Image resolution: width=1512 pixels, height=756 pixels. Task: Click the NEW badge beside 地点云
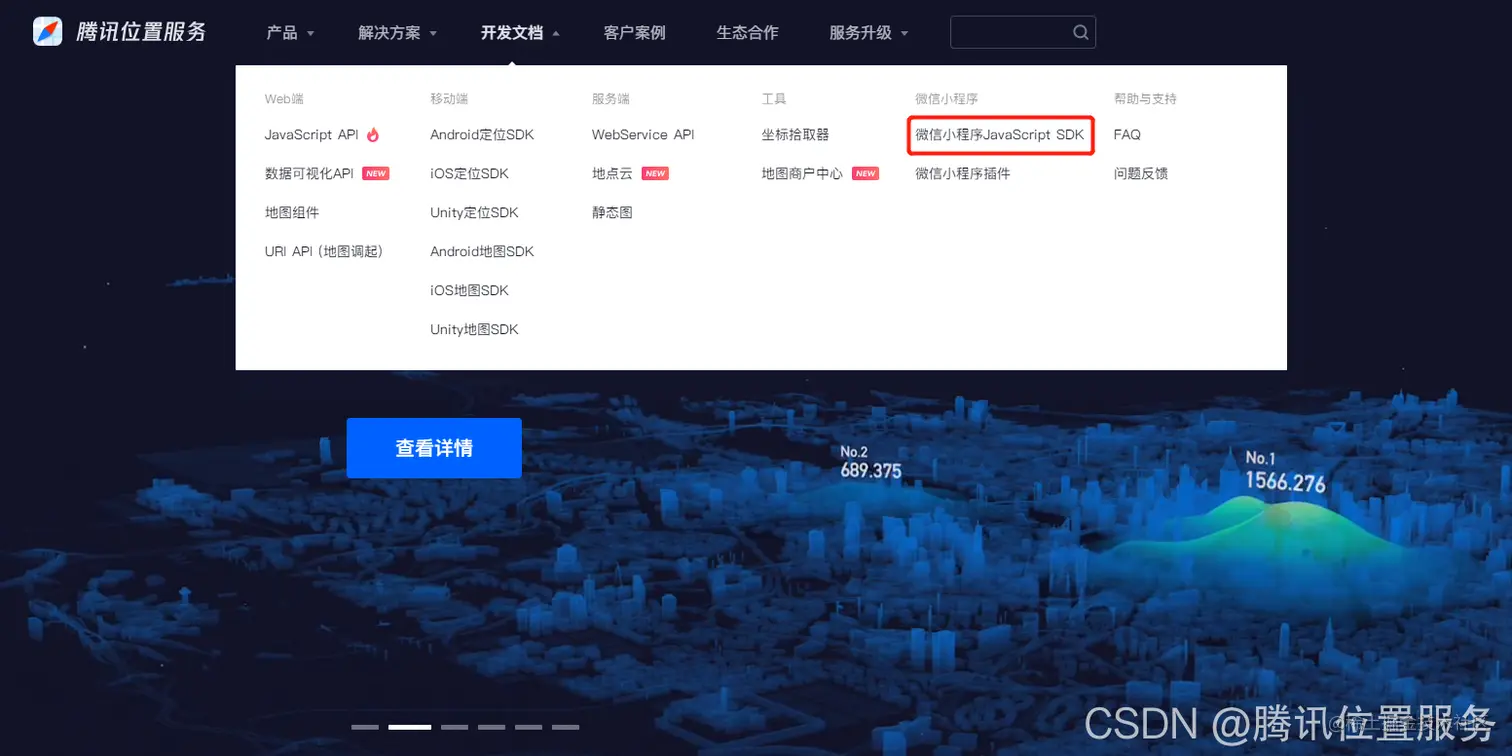click(655, 173)
